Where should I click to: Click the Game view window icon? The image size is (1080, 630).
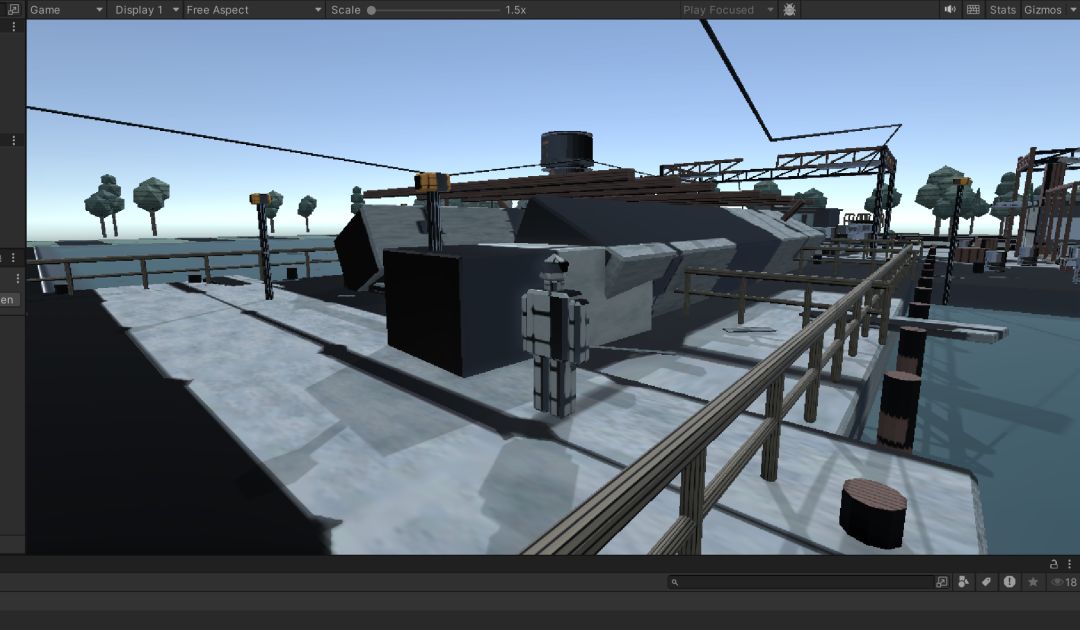click(x=13, y=10)
